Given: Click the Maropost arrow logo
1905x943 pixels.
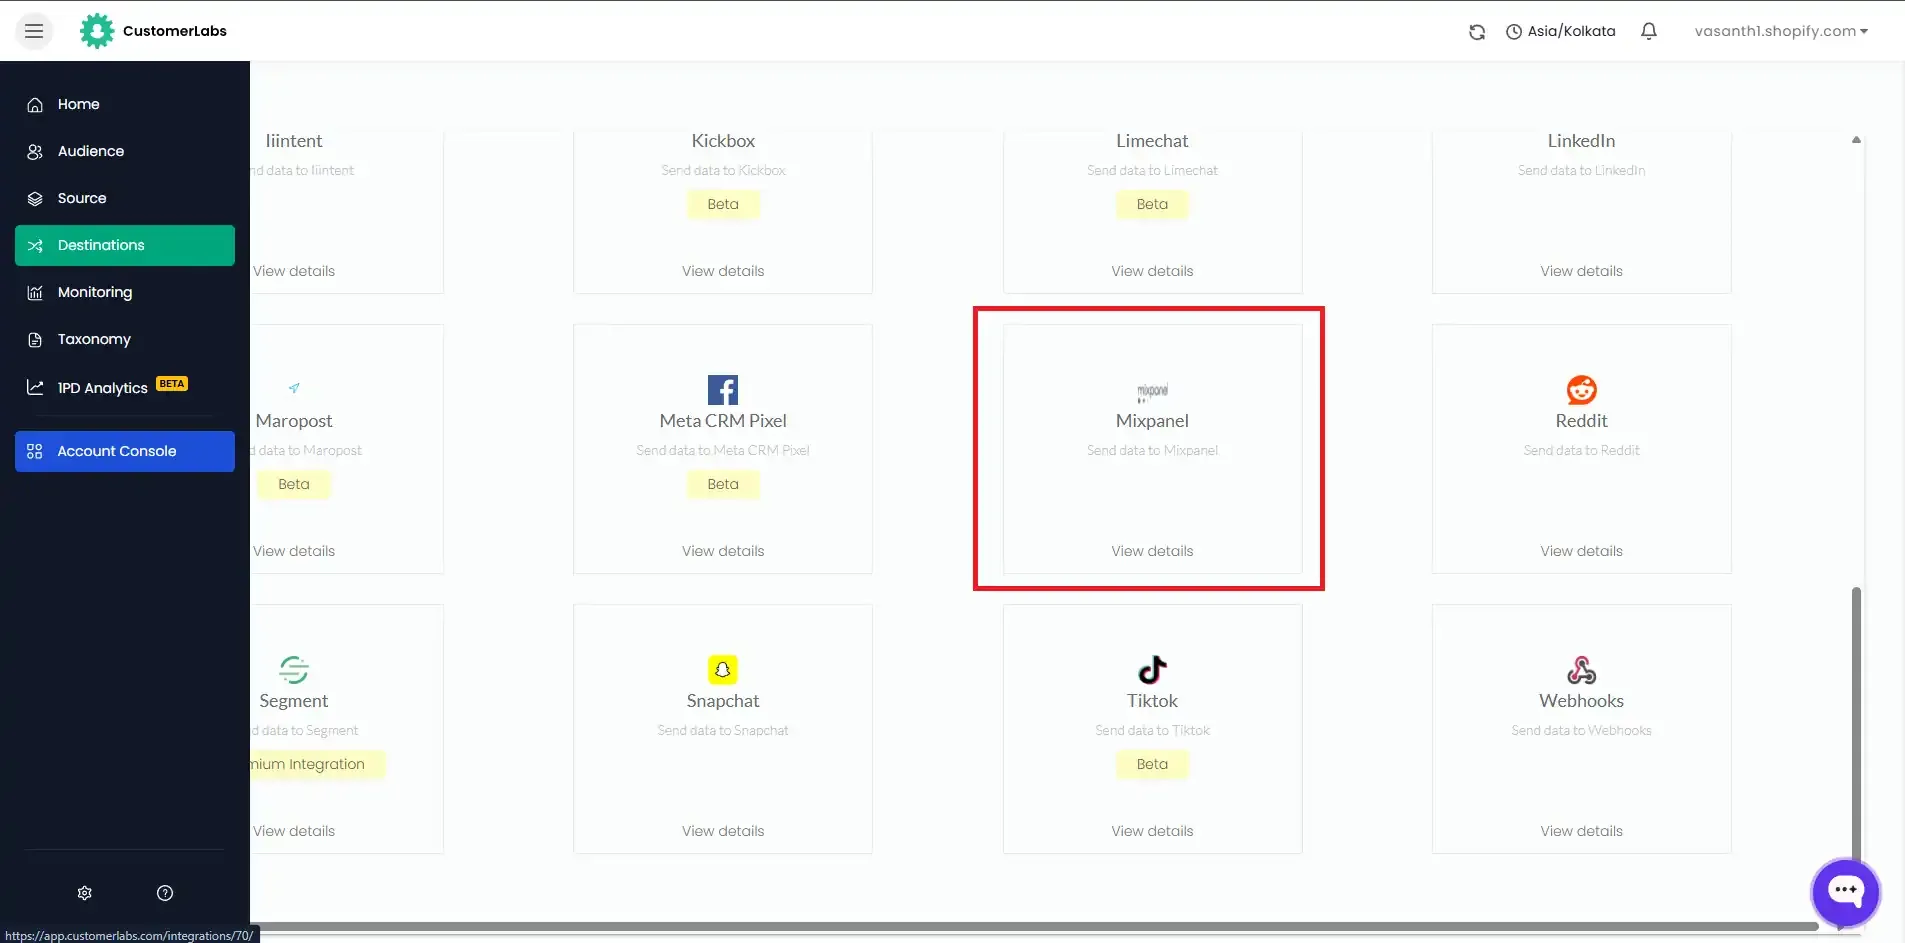Looking at the screenshot, I should pyautogui.click(x=294, y=388).
